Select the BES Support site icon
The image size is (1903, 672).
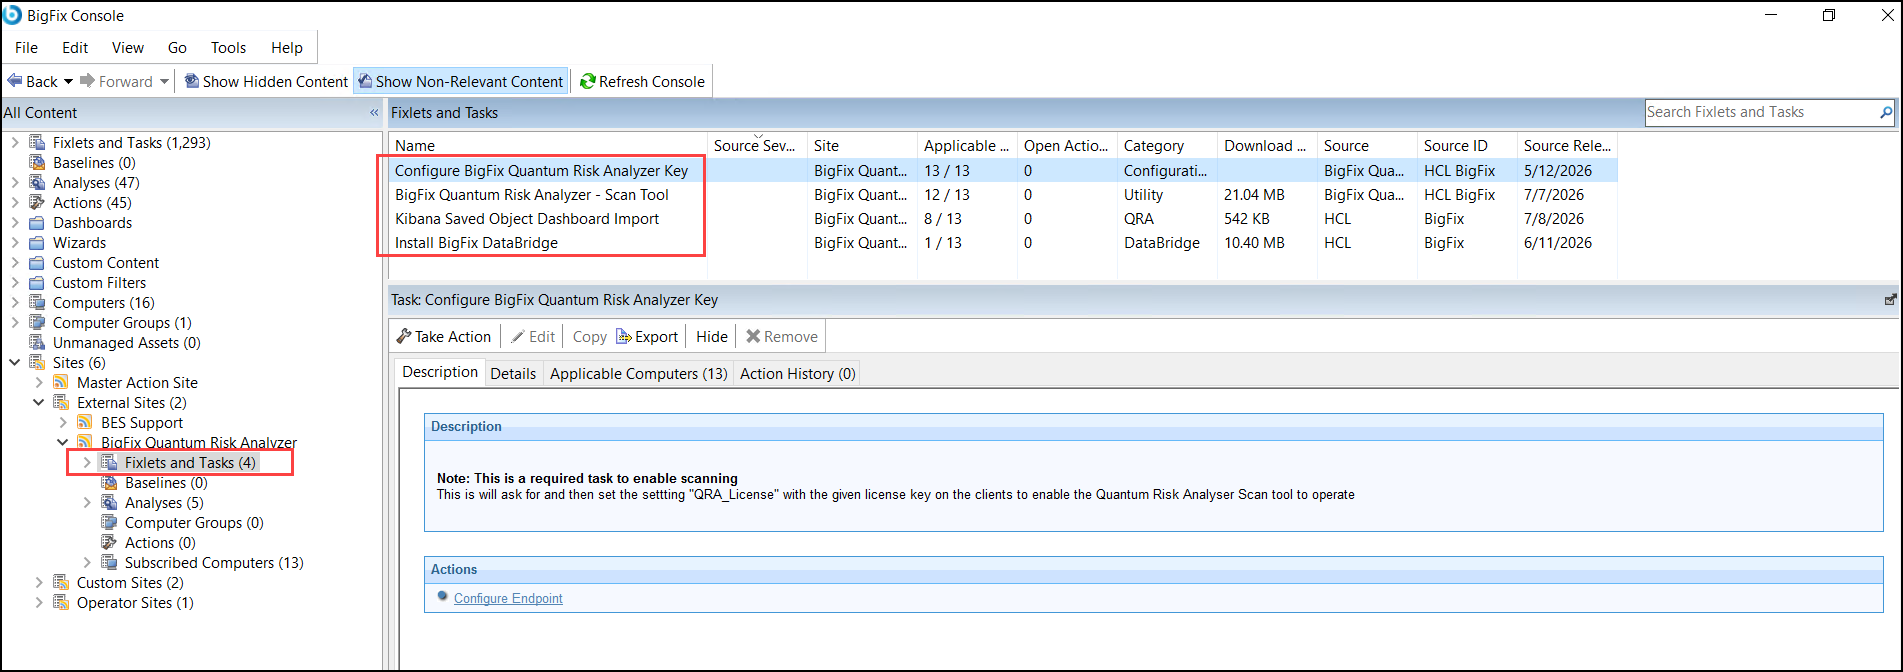[85, 422]
